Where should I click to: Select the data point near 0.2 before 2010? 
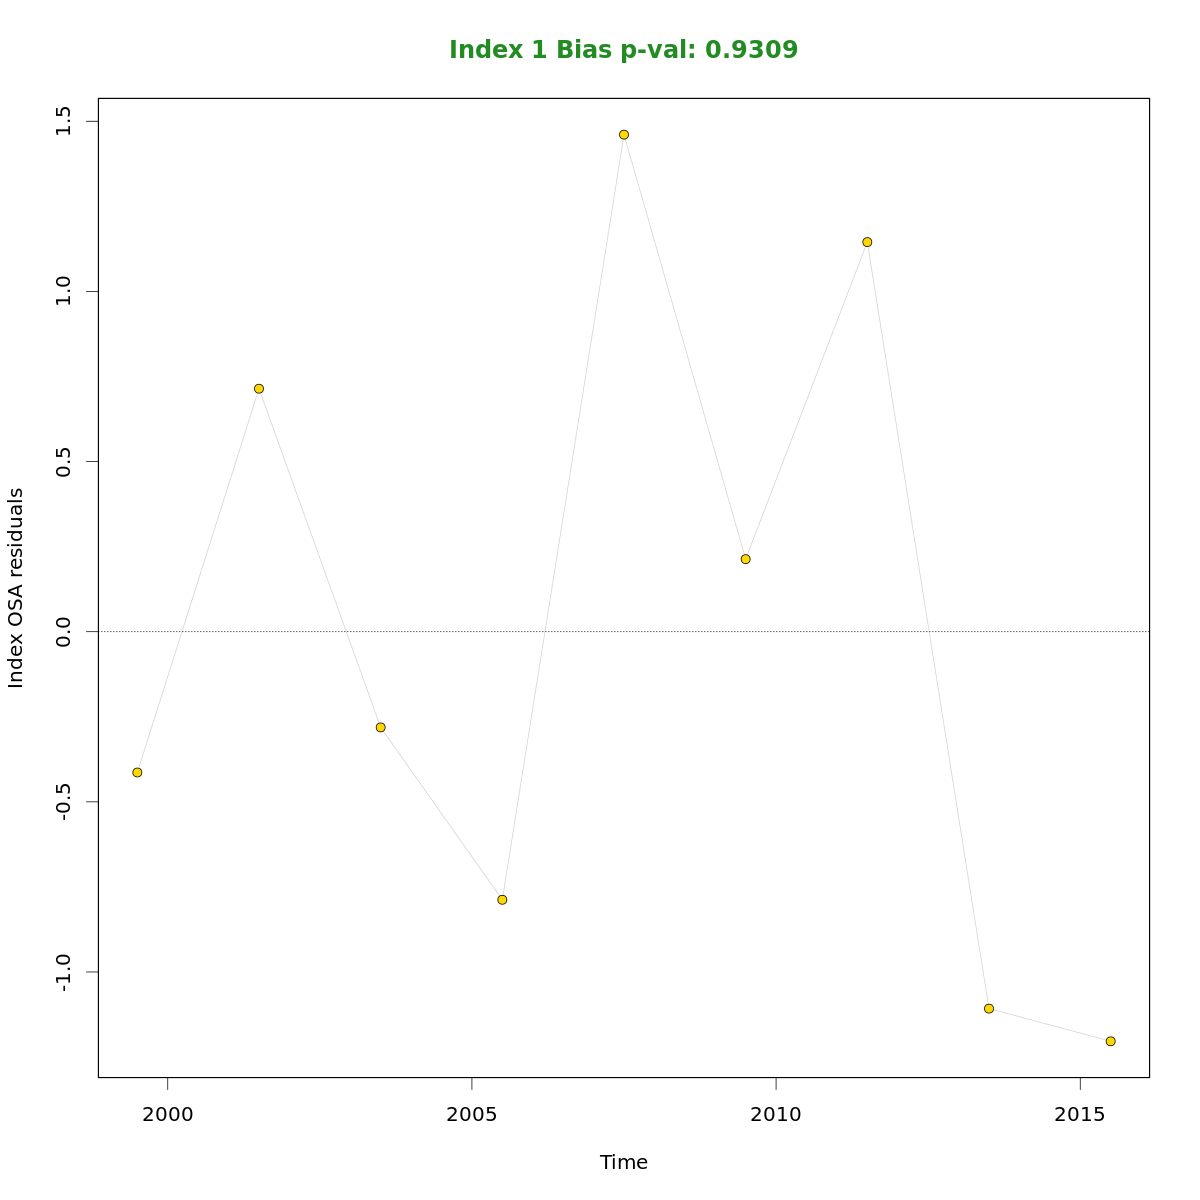745,559
